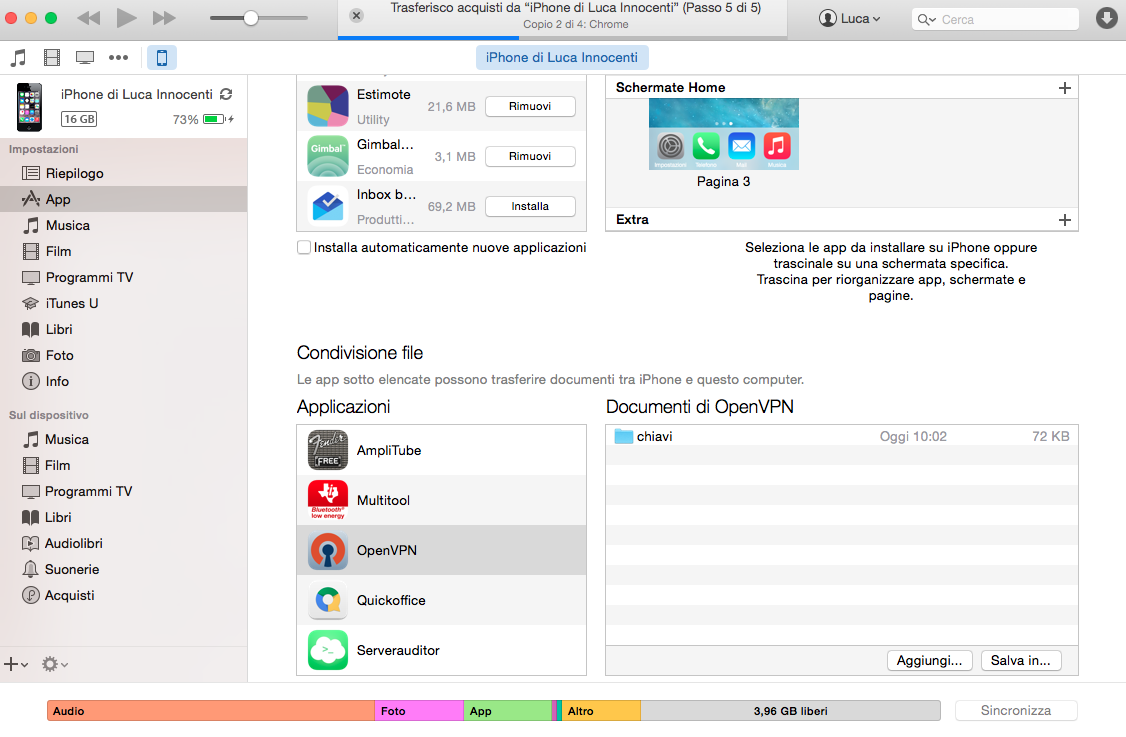The height and width of the screenshot is (737, 1126).
Task: Enable Installa automaticamente nuove applicazioni
Action: [x=304, y=247]
